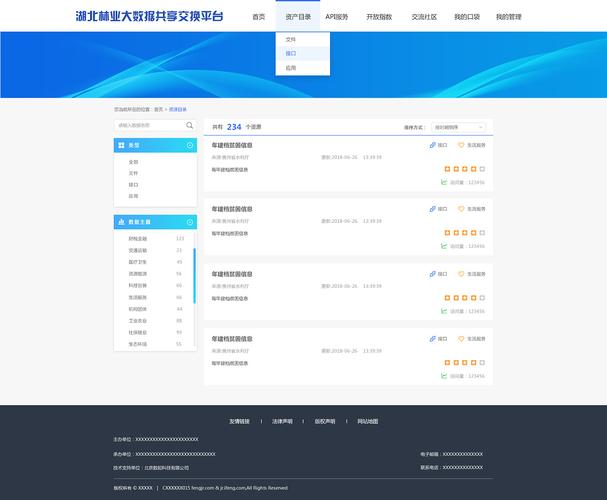Select the 科技创新 data theme
The image size is (607, 500).
point(137,286)
